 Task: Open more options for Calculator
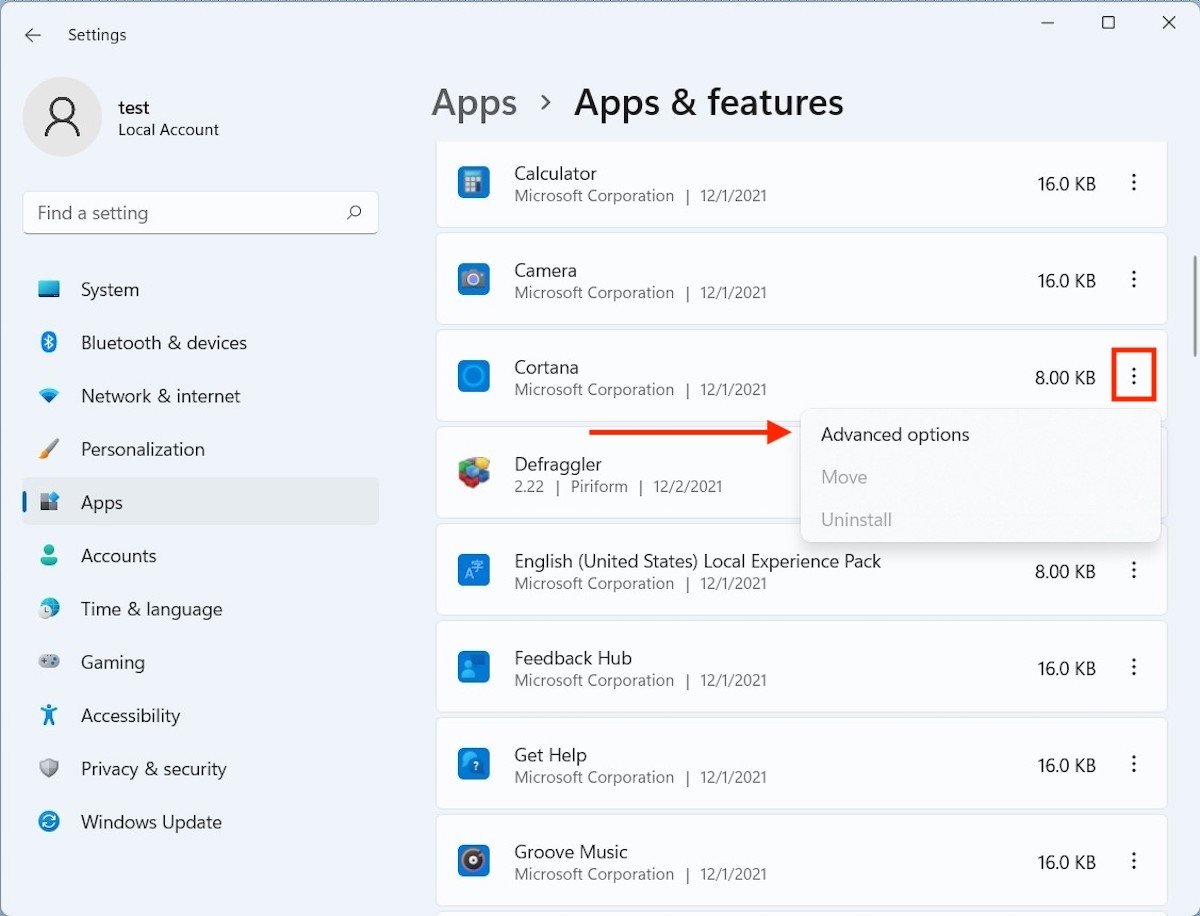tap(1134, 183)
